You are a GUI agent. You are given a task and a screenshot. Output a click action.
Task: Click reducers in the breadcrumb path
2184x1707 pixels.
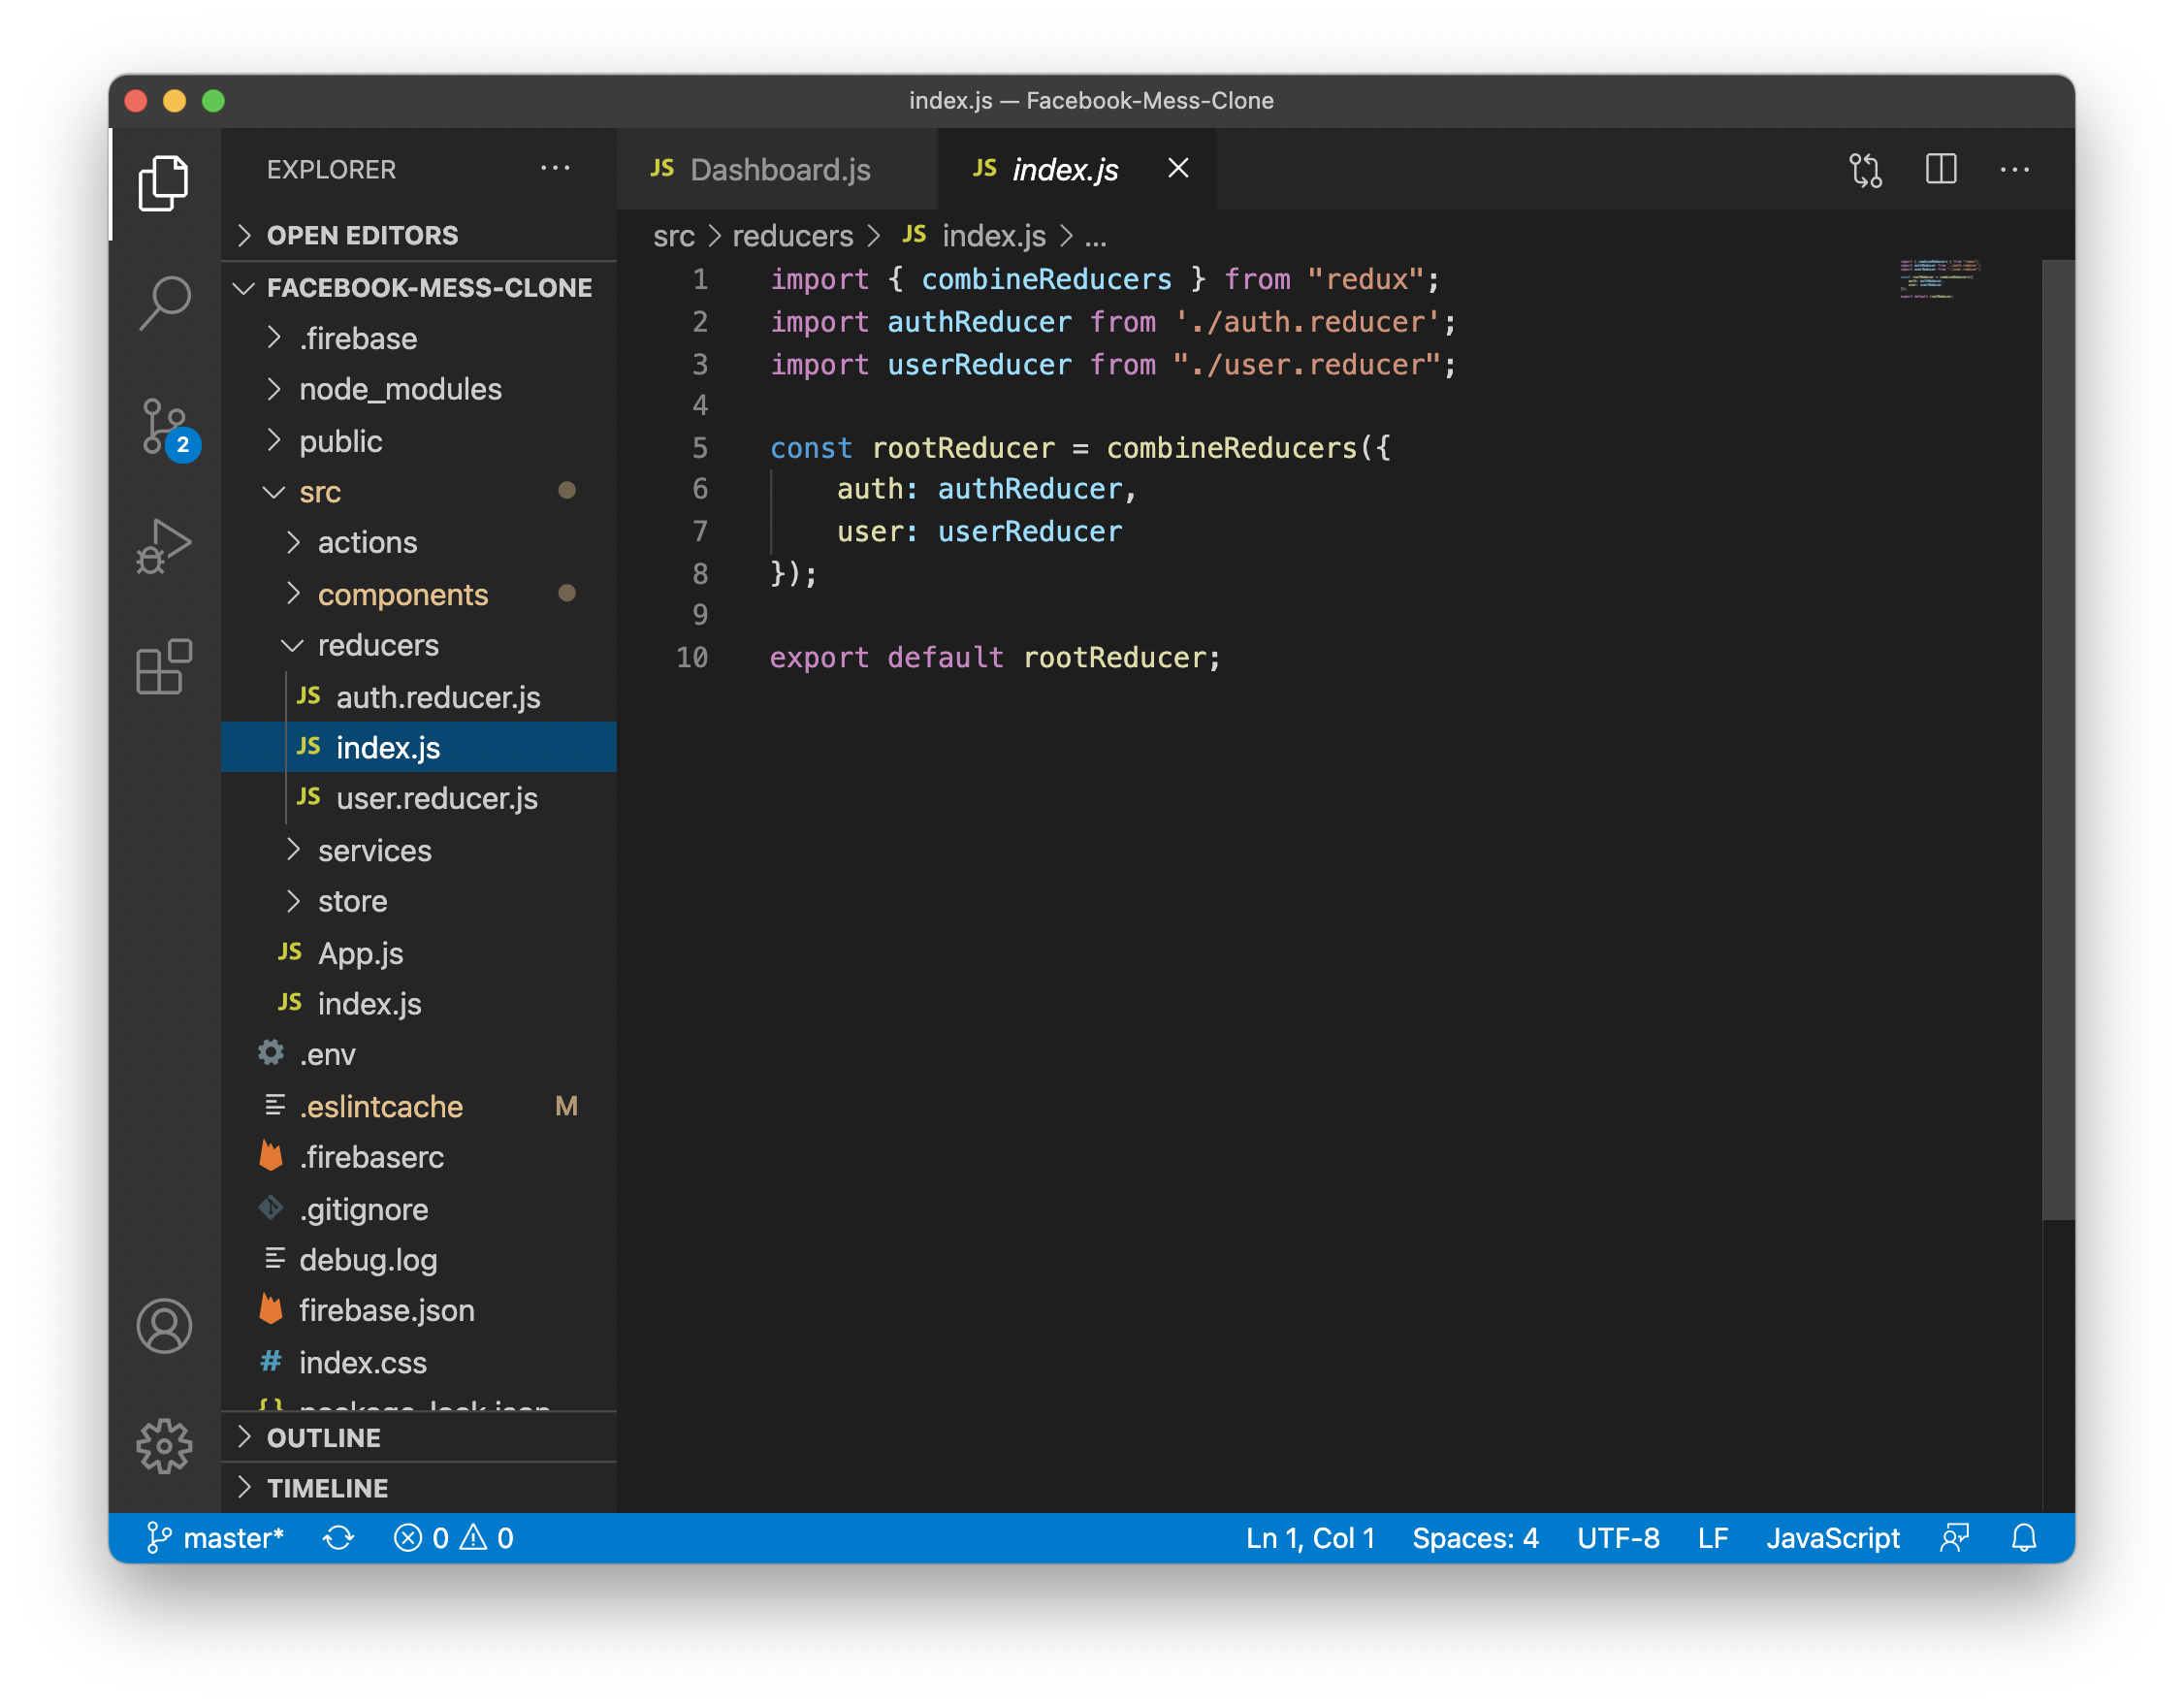point(793,236)
